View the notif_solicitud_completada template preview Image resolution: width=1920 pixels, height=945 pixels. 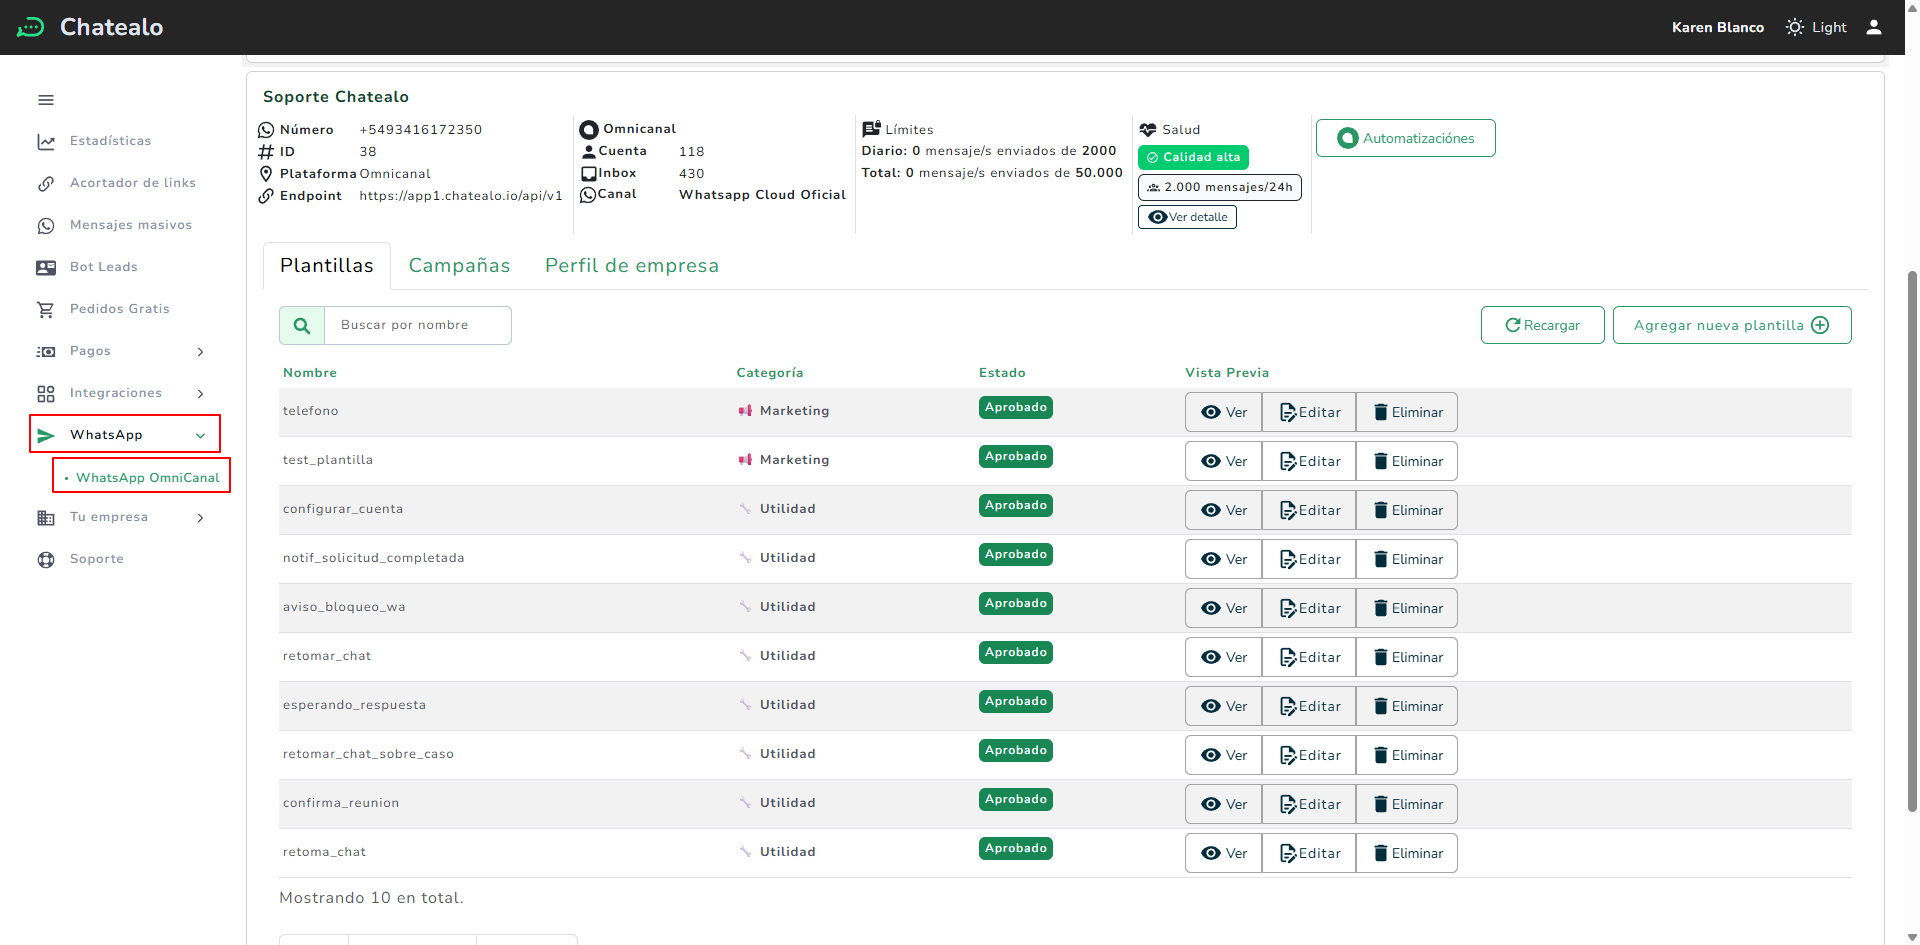pos(1224,559)
